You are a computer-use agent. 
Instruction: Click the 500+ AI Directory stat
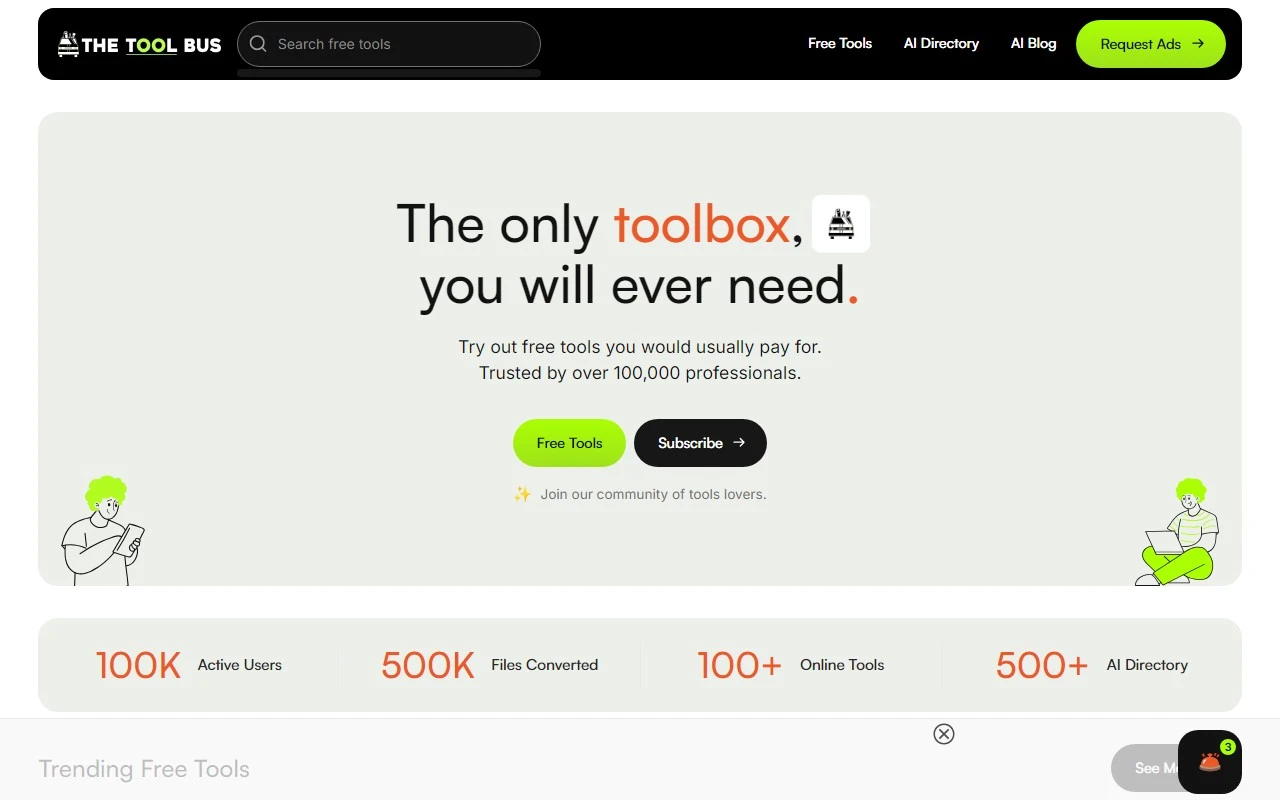[x=1092, y=665]
